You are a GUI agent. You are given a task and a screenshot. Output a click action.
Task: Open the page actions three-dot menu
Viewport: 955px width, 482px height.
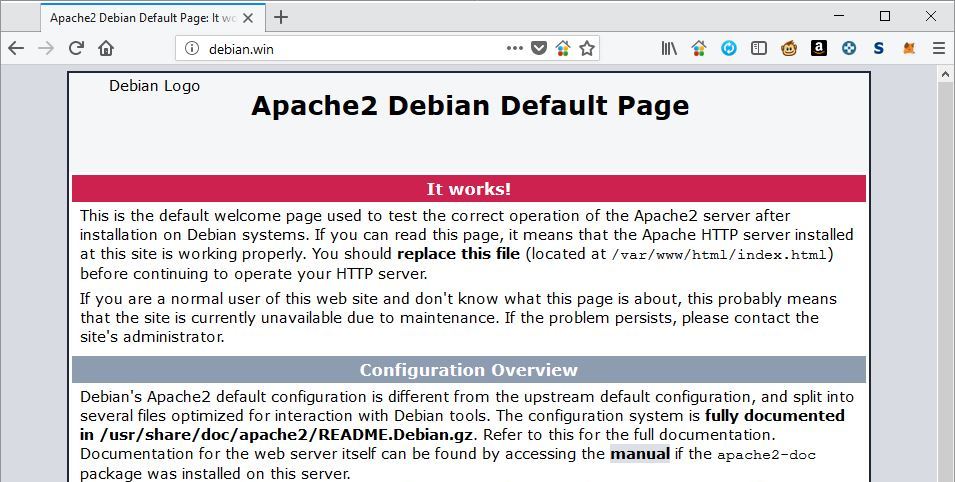click(515, 48)
